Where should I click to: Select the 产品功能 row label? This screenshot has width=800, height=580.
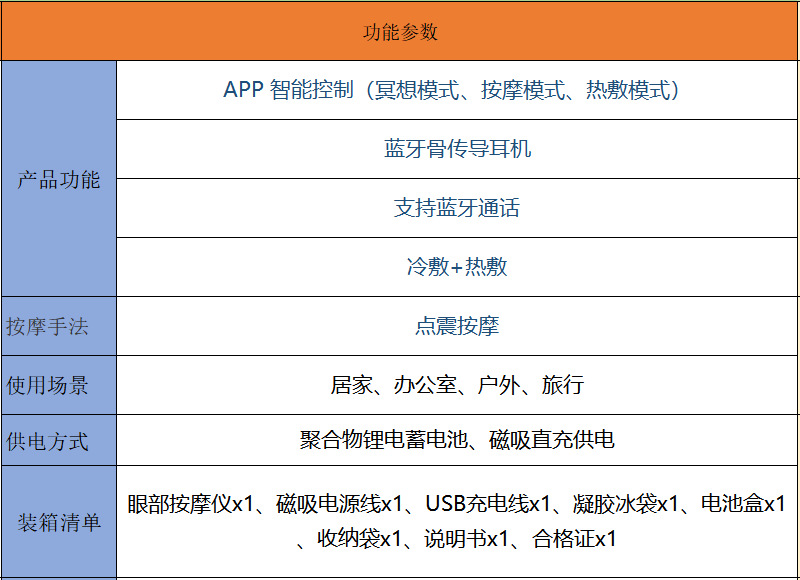(x=58, y=183)
